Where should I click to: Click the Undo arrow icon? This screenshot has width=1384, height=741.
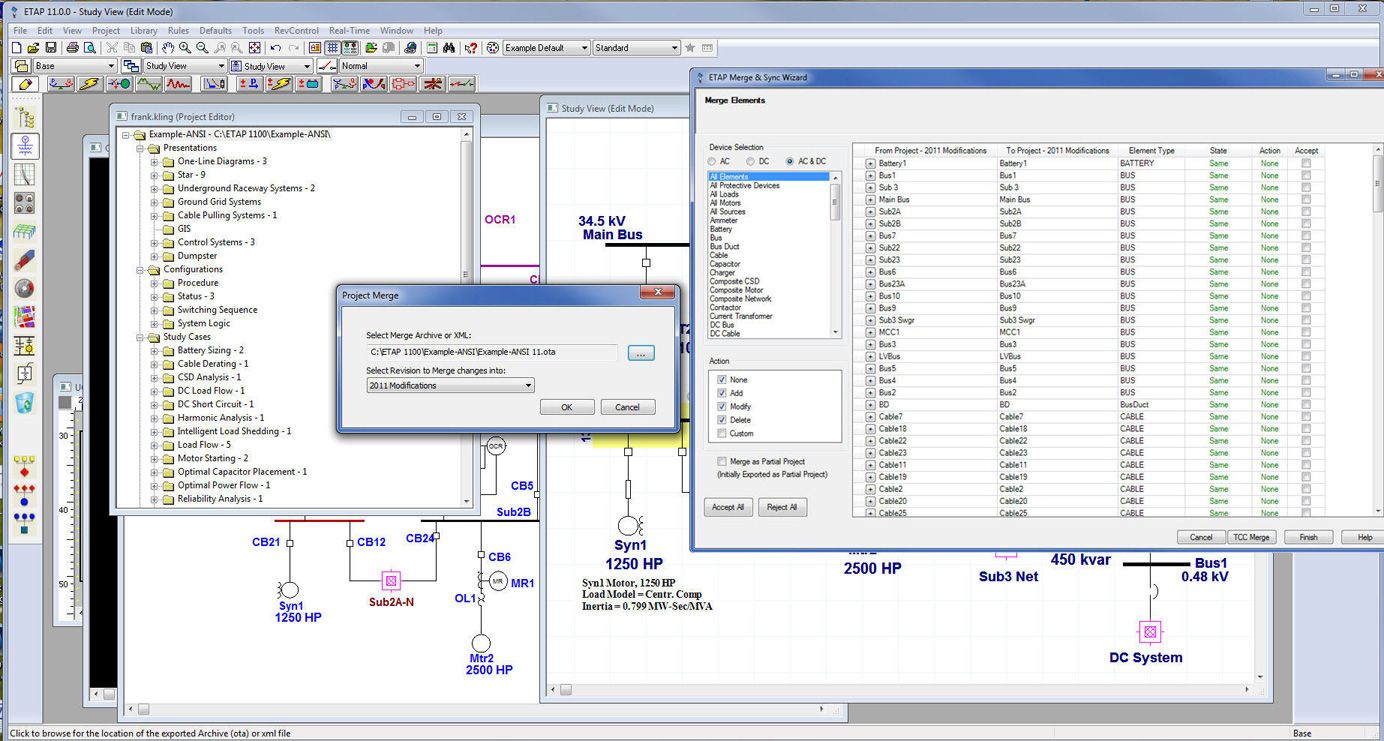(276, 47)
